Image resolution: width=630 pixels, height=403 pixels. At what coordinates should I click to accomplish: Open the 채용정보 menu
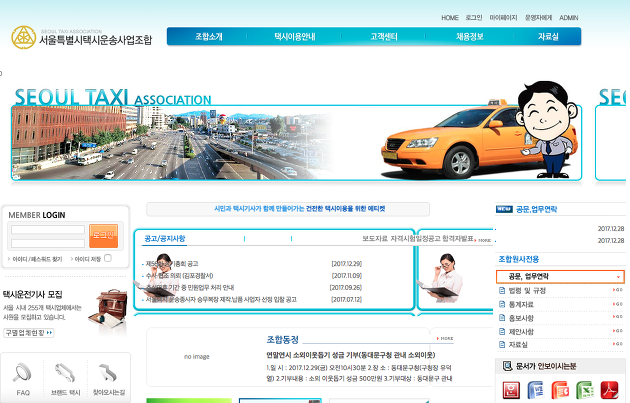point(469,37)
